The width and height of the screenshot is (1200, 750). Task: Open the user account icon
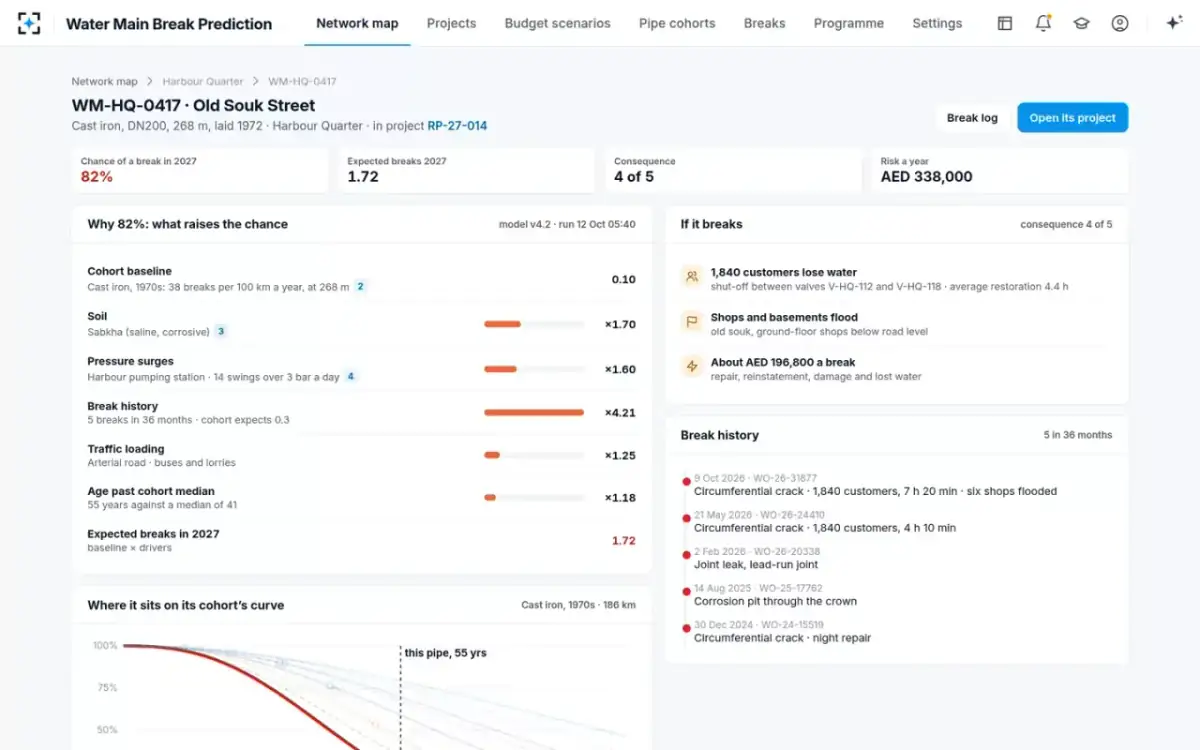coord(1120,23)
